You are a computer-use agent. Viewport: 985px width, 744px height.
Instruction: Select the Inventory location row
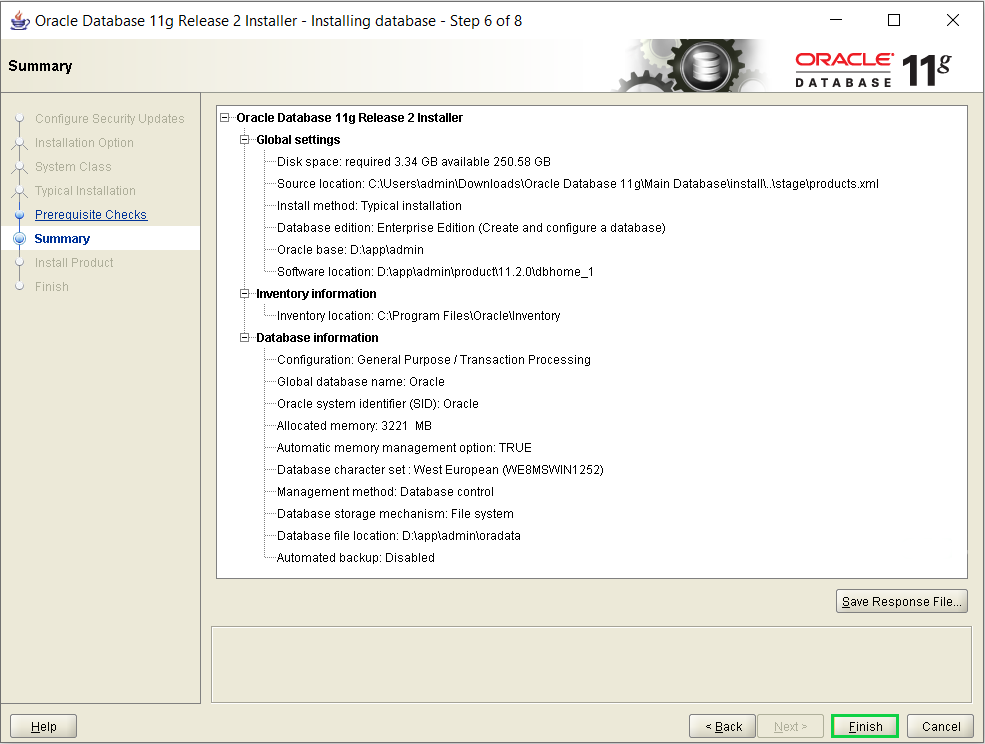[418, 315]
